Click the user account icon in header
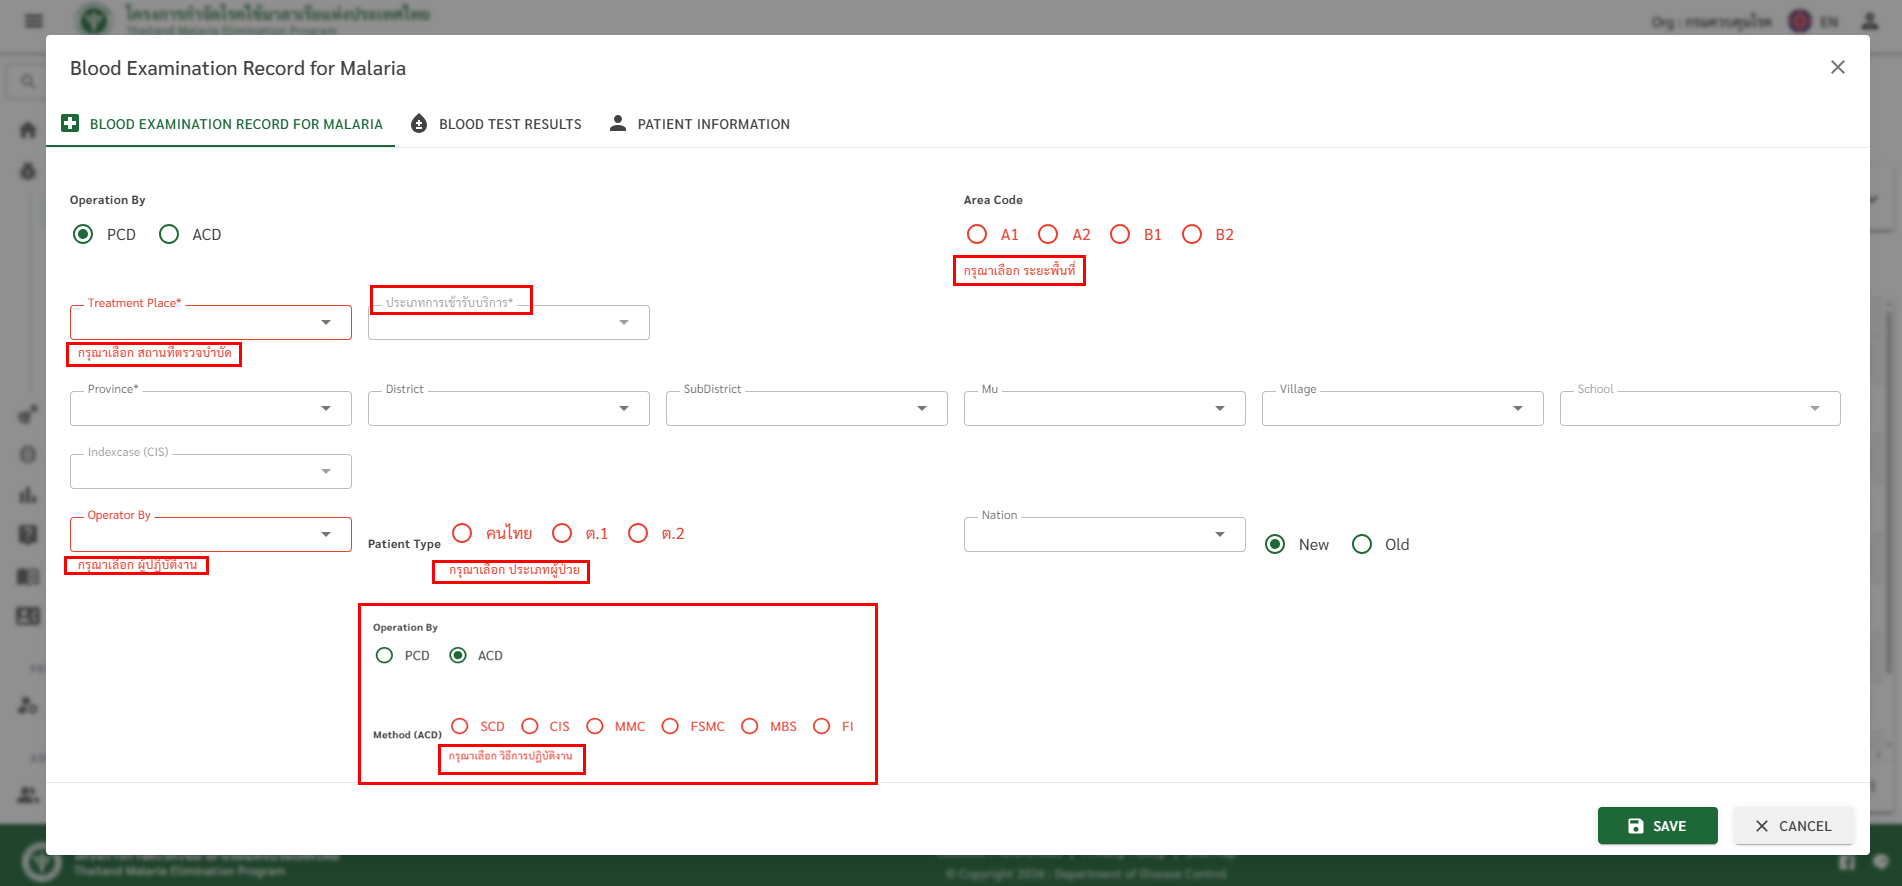The height and width of the screenshot is (886, 1902). tap(1869, 21)
